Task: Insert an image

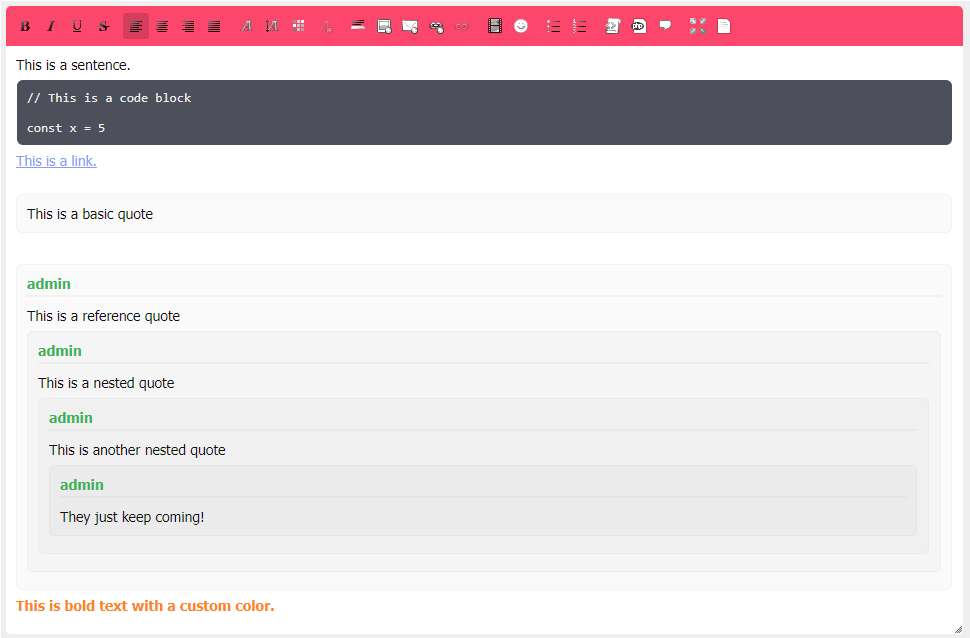Action: 384,26
